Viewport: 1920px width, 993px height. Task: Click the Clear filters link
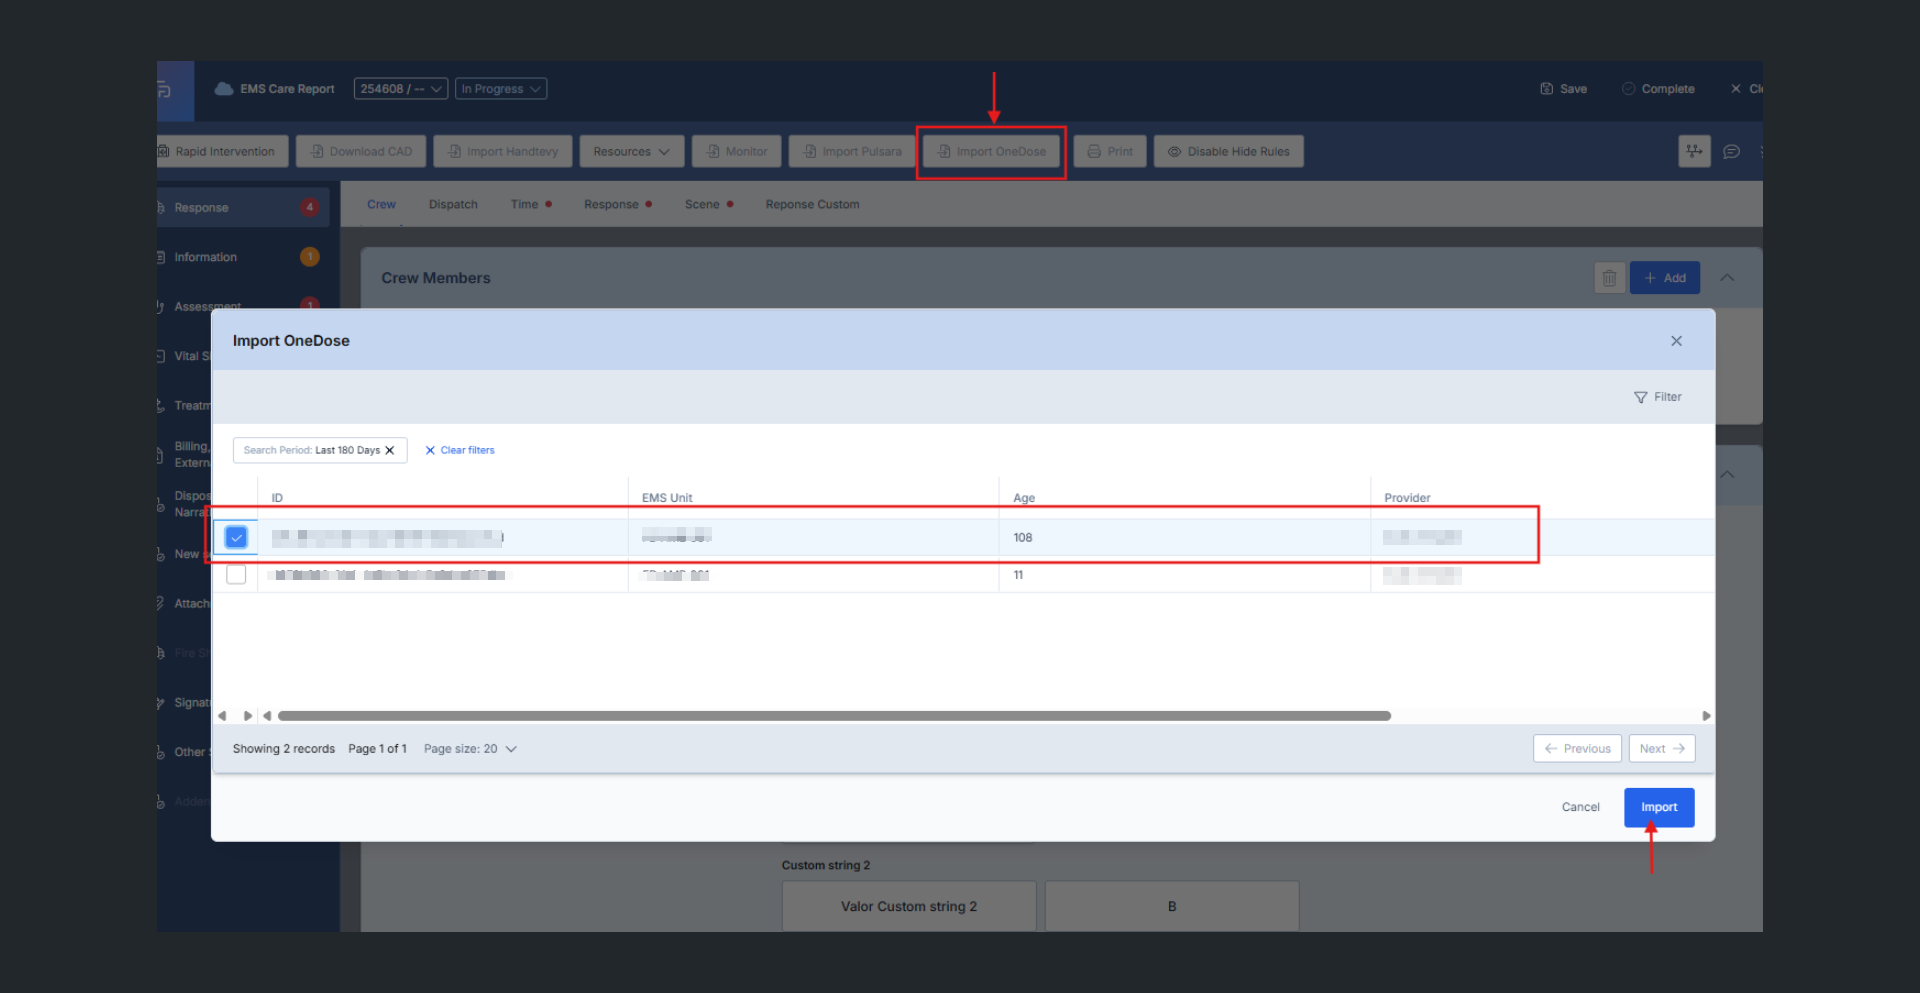point(460,450)
